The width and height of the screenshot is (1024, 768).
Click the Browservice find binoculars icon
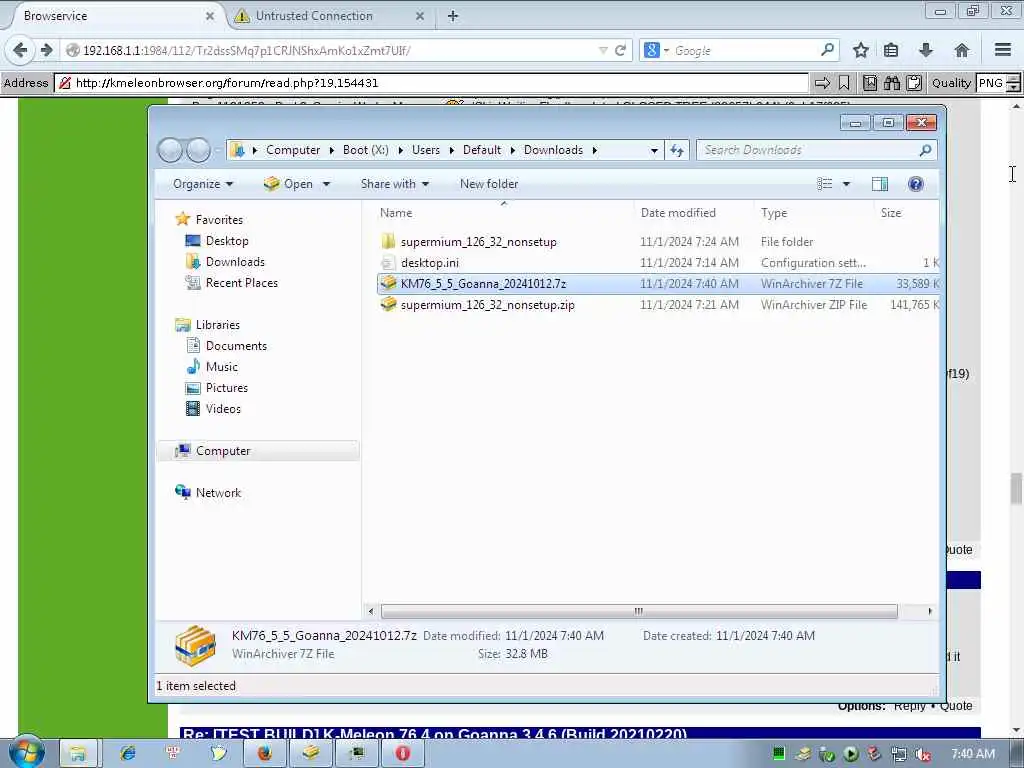tap(892, 83)
